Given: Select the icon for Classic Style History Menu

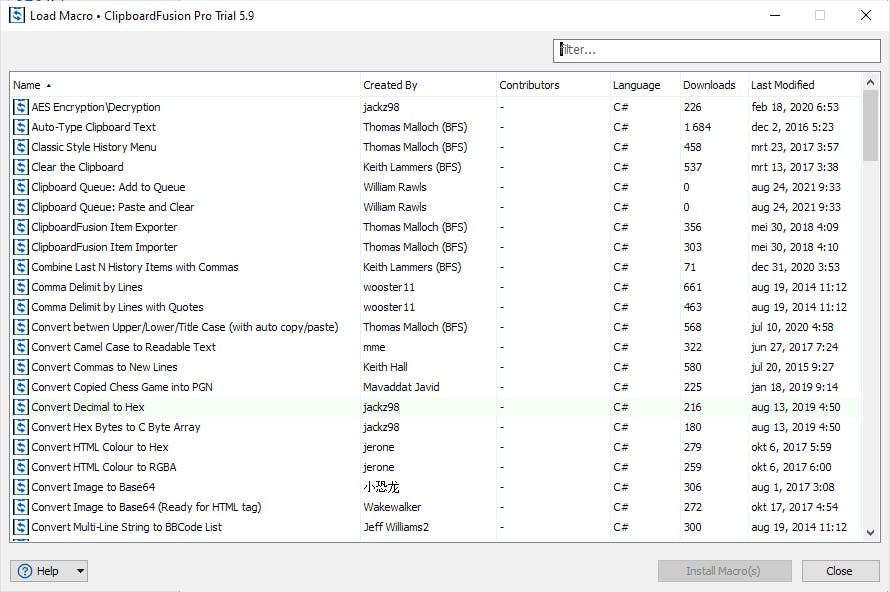Looking at the screenshot, I should [x=21, y=147].
